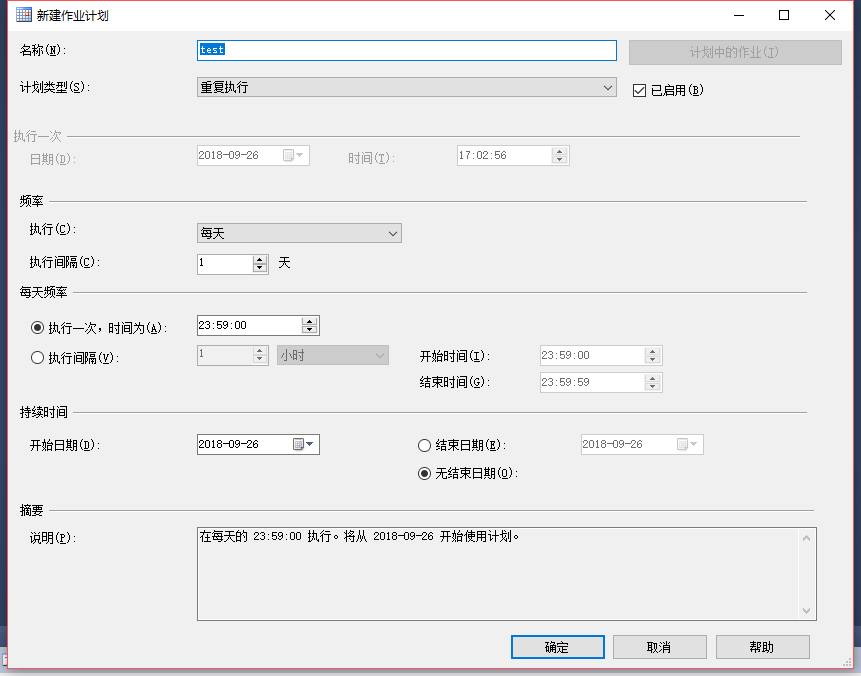This screenshot has width=861, height=676.
Task: Select the 无结束日期(O) radio button
Action: click(x=424, y=473)
